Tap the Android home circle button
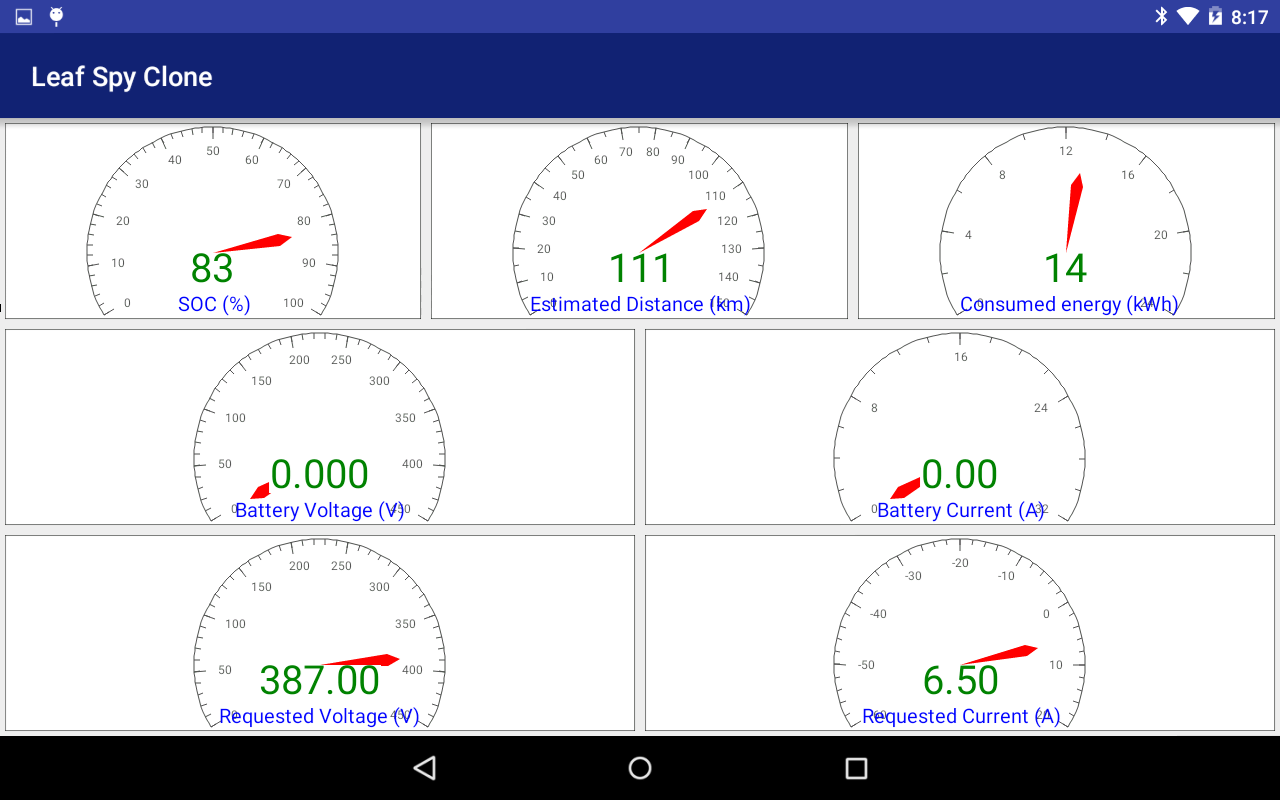Image resolution: width=1280 pixels, height=800 pixels. [x=640, y=768]
